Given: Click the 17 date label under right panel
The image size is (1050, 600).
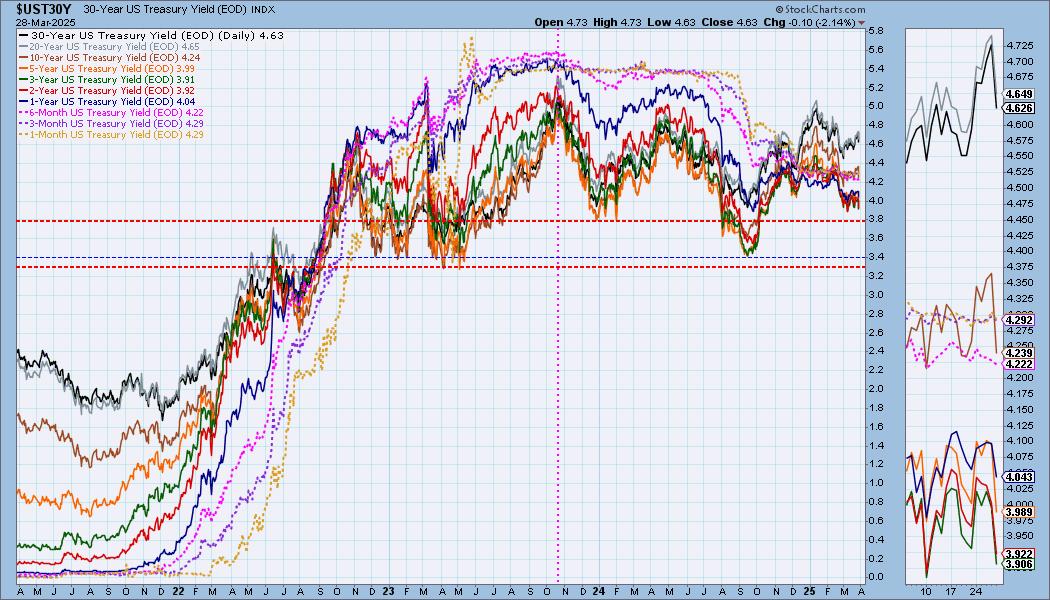Looking at the screenshot, I should click(x=951, y=592).
